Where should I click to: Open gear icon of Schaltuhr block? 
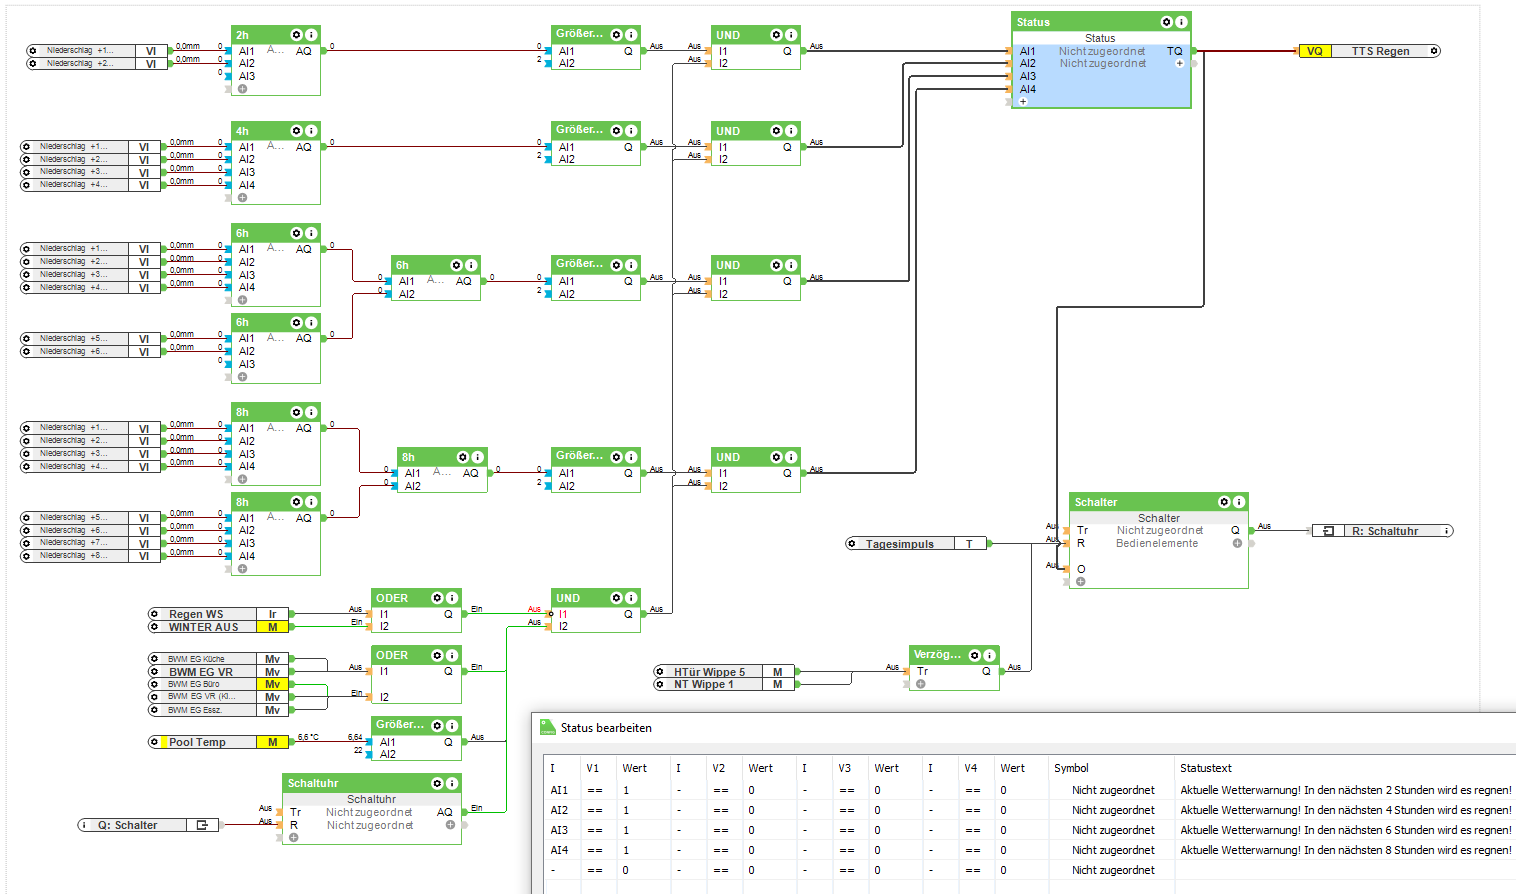[x=437, y=783]
